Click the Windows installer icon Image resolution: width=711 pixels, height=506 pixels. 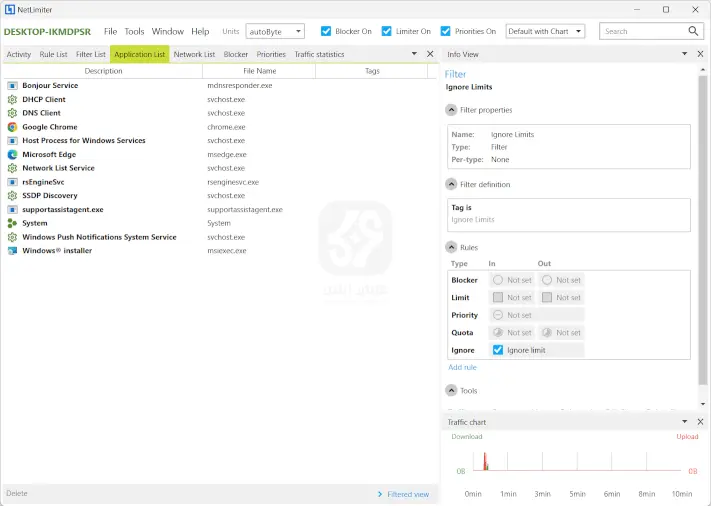click(x=12, y=251)
